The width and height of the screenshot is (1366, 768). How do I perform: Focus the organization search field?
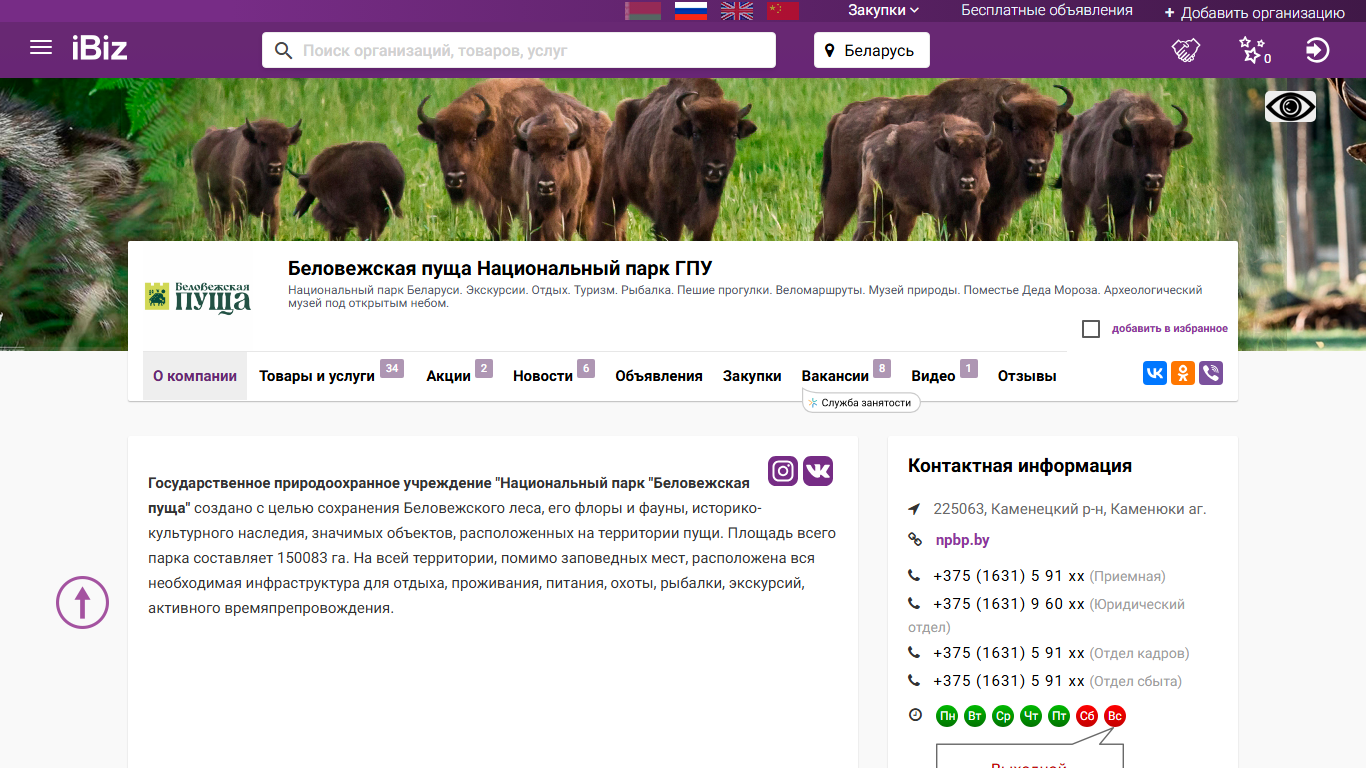point(519,50)
